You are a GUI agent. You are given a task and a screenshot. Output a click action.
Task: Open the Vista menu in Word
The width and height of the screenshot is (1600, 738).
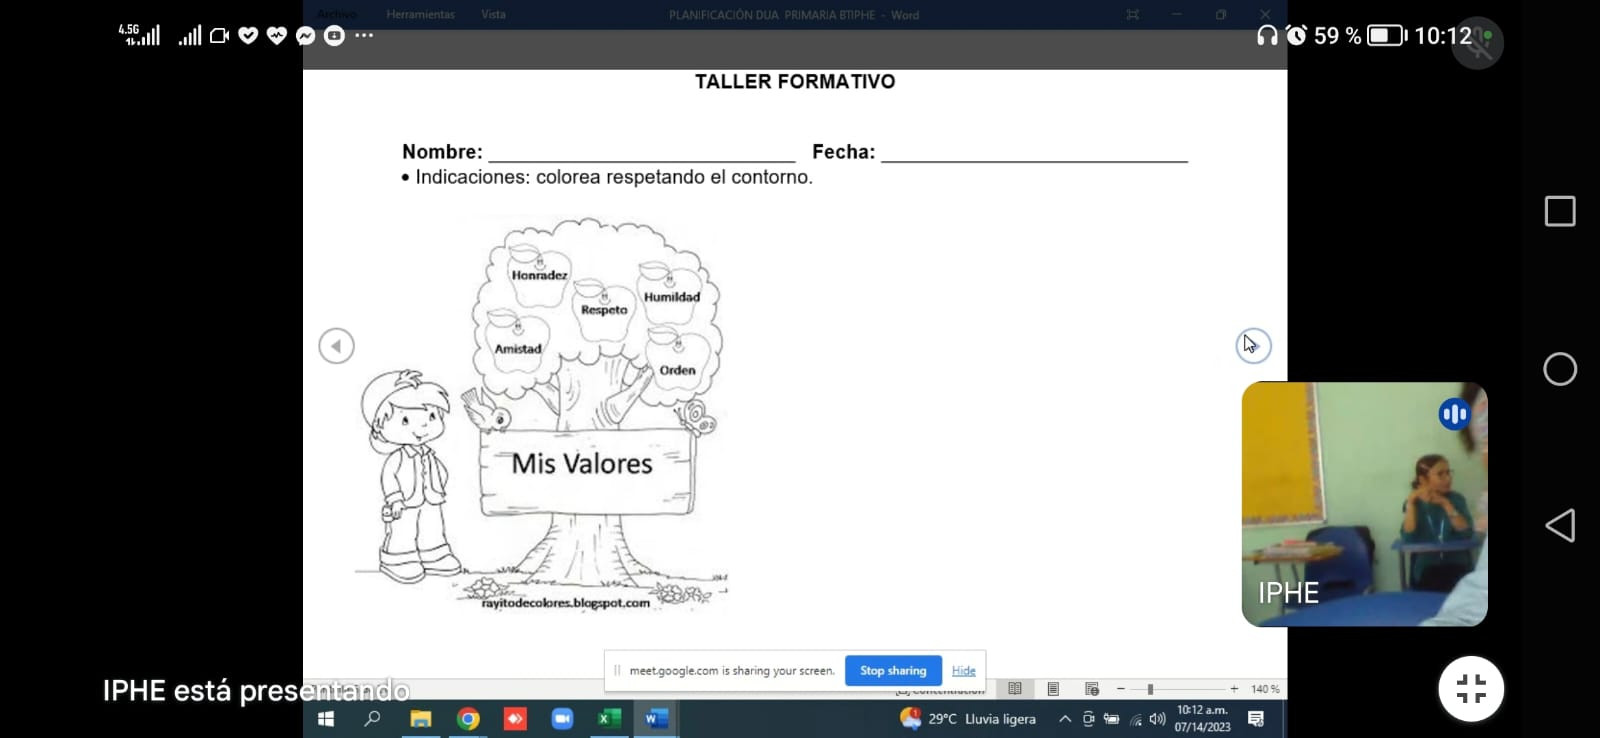[x=493, y=15]
